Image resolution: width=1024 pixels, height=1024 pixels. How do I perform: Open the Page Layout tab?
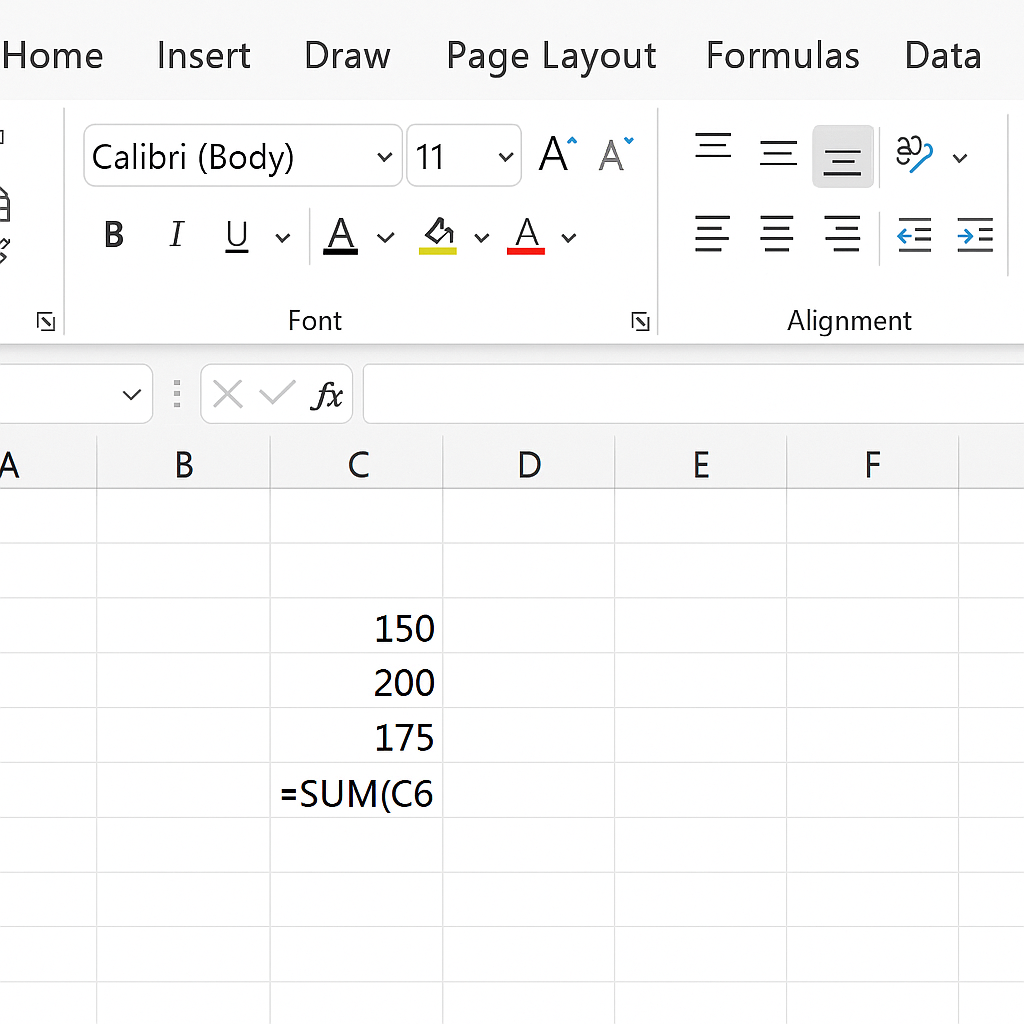(551, 56)
